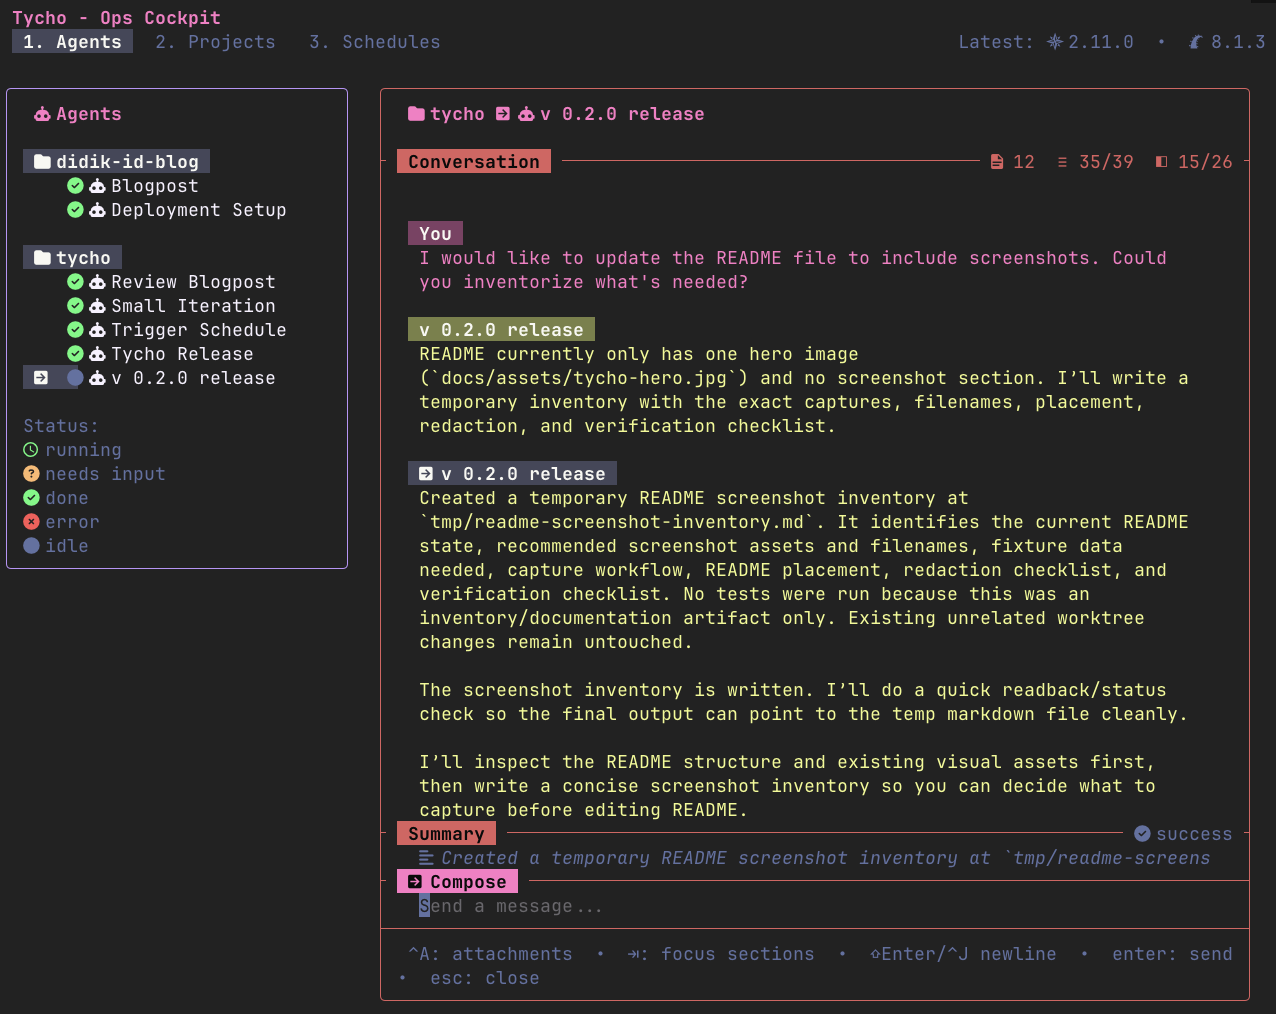This screenshot has width=1276, height=1014.
Task: Click the document icon showing 12
Action: tap(997, 162)
